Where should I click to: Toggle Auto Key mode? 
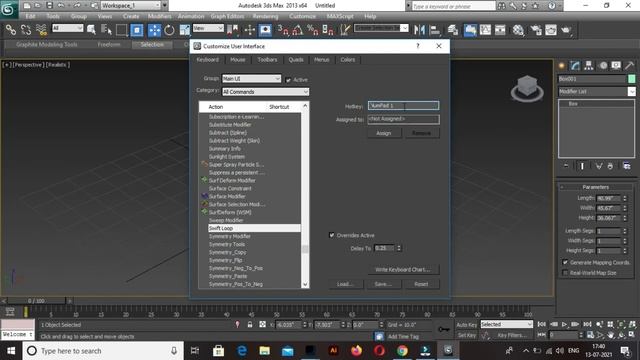[467, 324]
